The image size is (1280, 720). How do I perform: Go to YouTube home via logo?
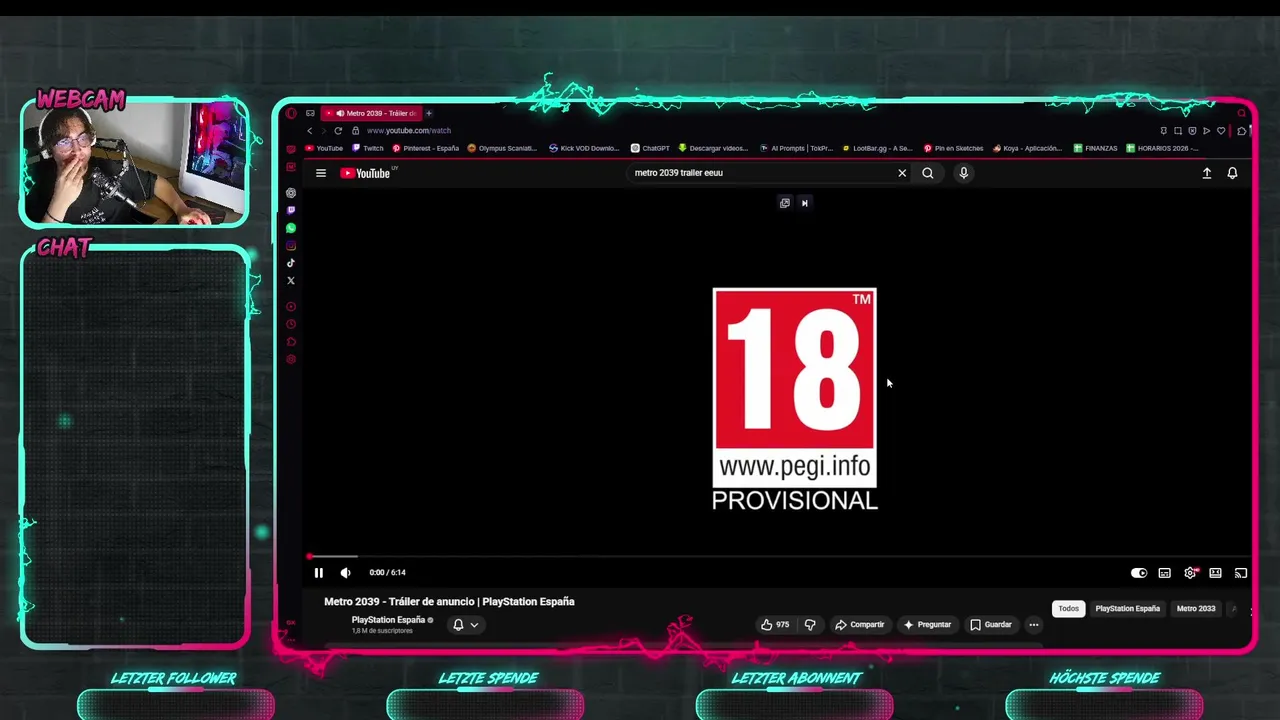tap(365, 173)
